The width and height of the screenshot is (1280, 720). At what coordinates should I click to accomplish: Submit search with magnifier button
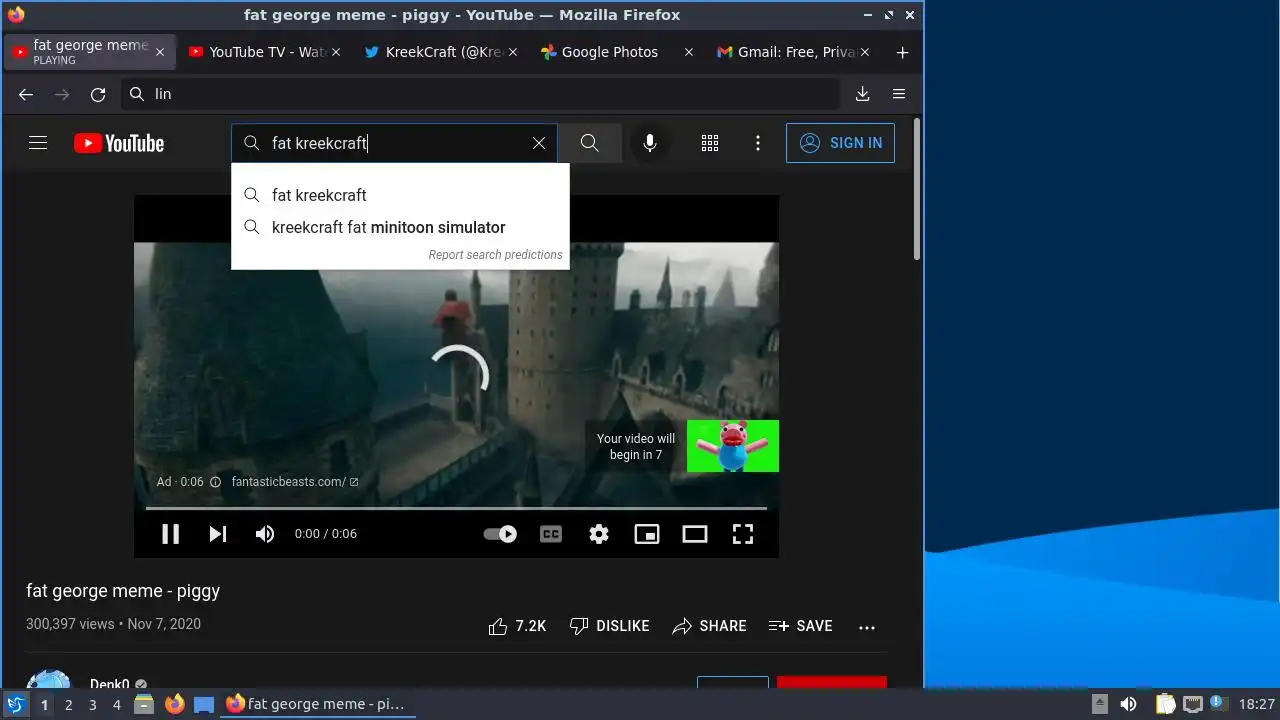tap(590, 143)
